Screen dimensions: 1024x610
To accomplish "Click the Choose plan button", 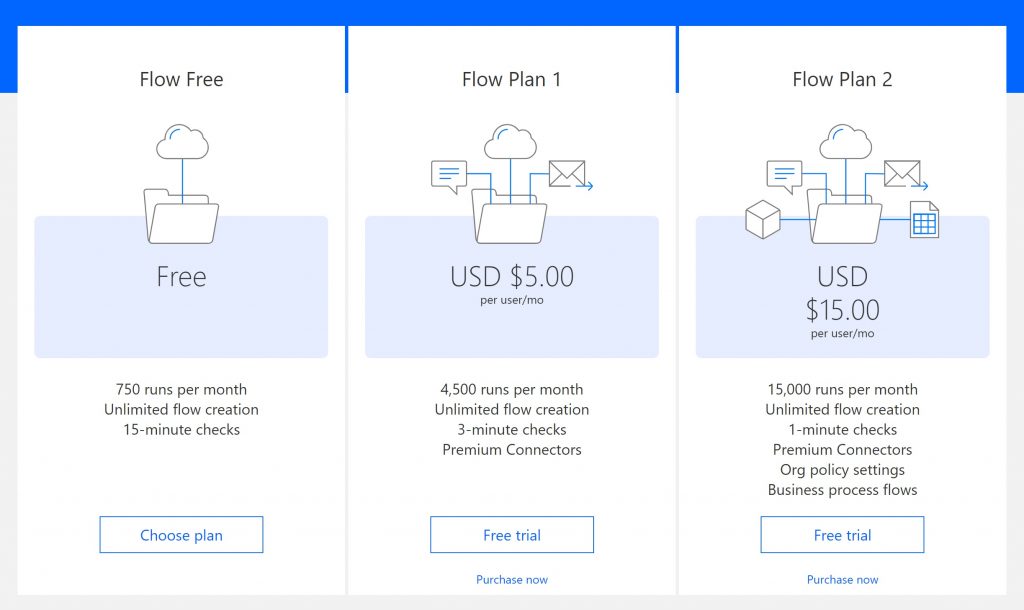I will coord(181,534).
